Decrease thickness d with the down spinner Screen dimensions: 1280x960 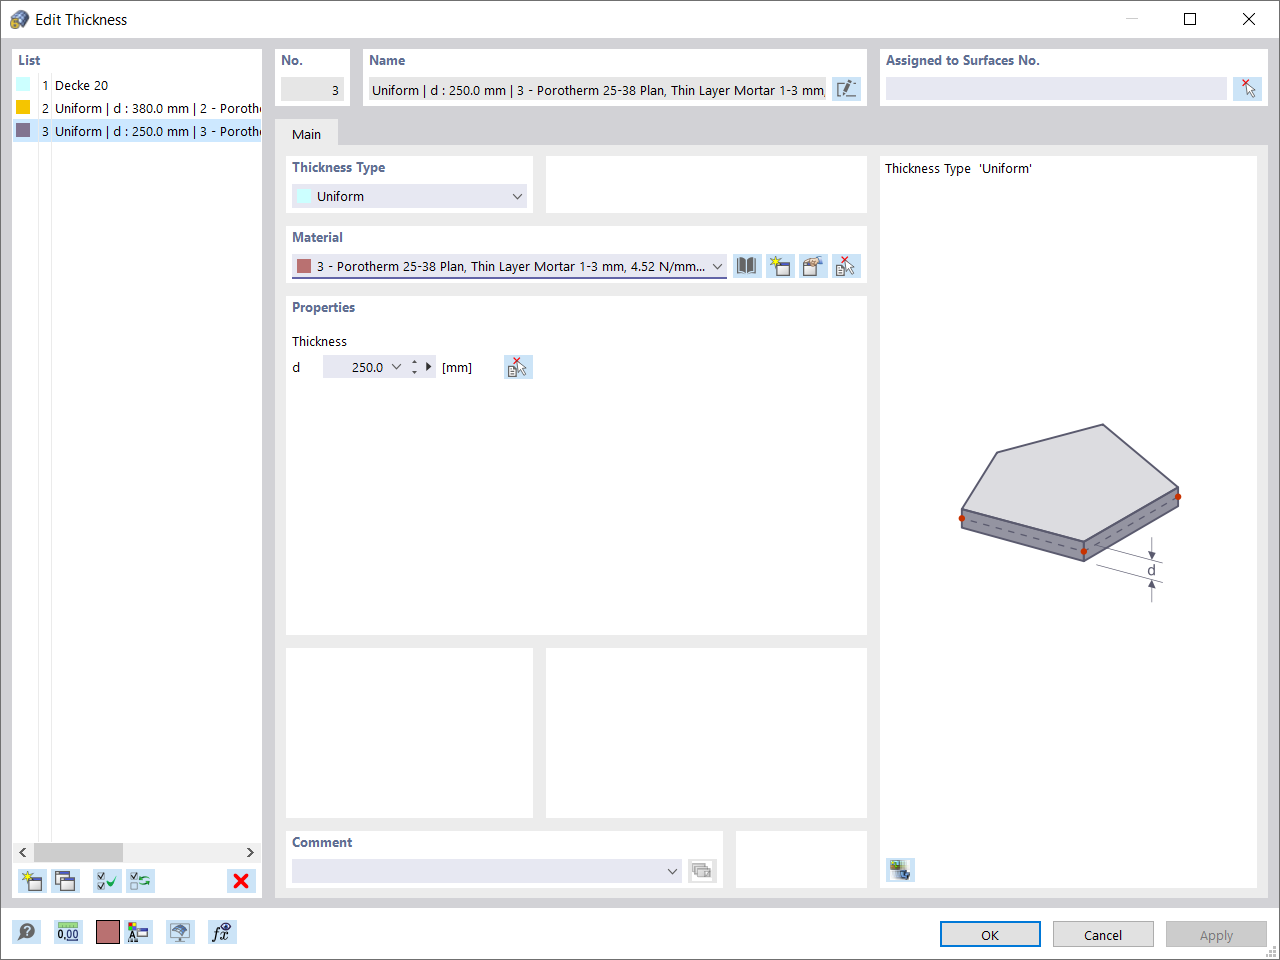click(x=415, y=373)
